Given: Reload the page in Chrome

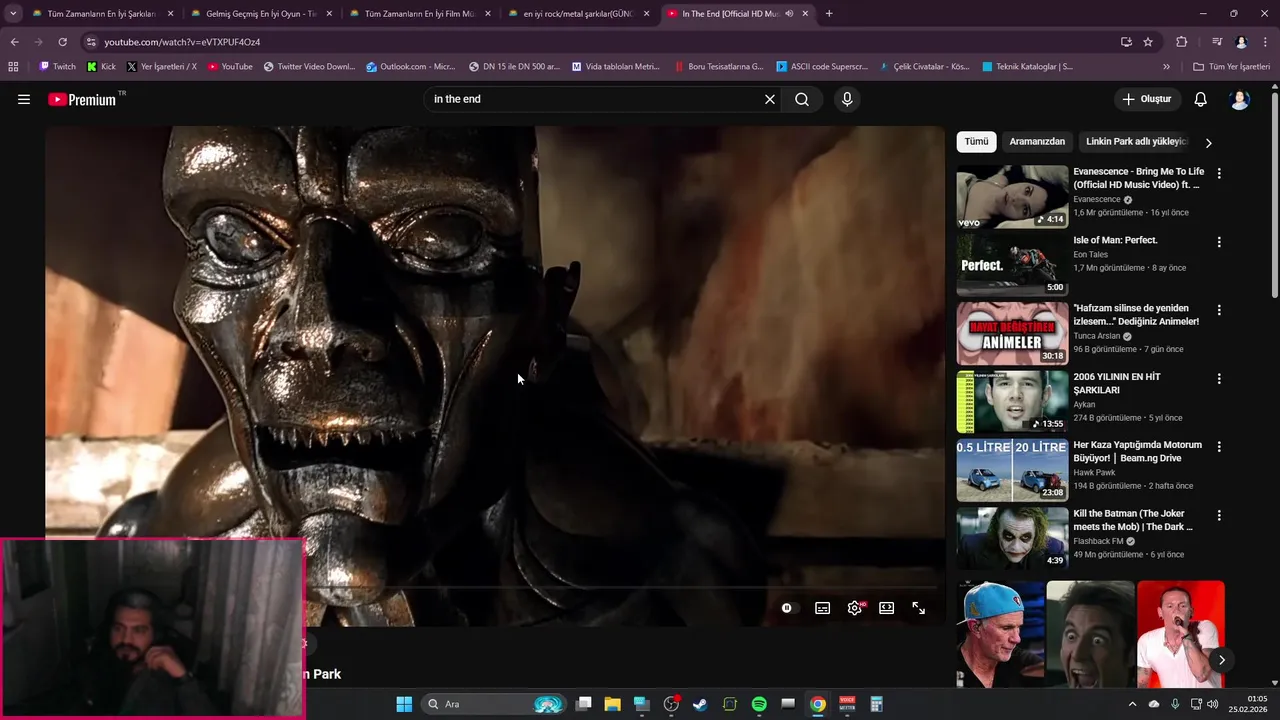Looking at the screenshot, I should click(x=62, y=42).
